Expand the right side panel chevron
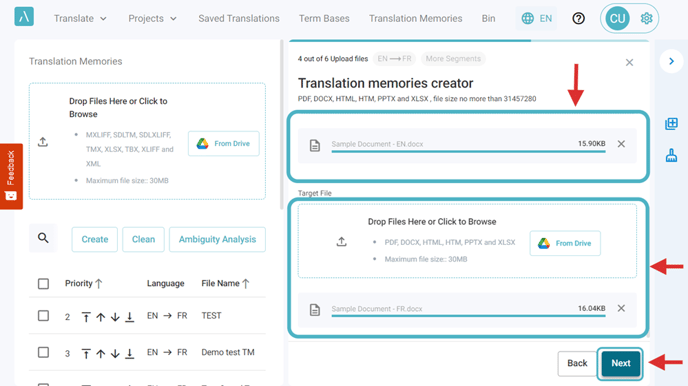The image size is (688, 386). pyautogui.click(x=671, y=61)
